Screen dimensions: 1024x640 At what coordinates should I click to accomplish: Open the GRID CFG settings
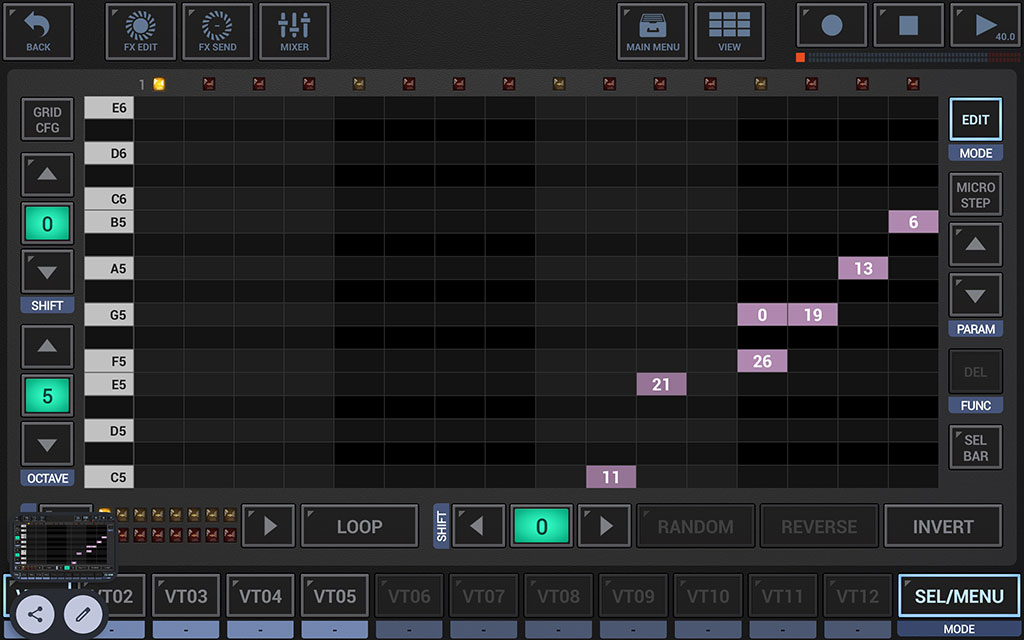click(46, 119)
